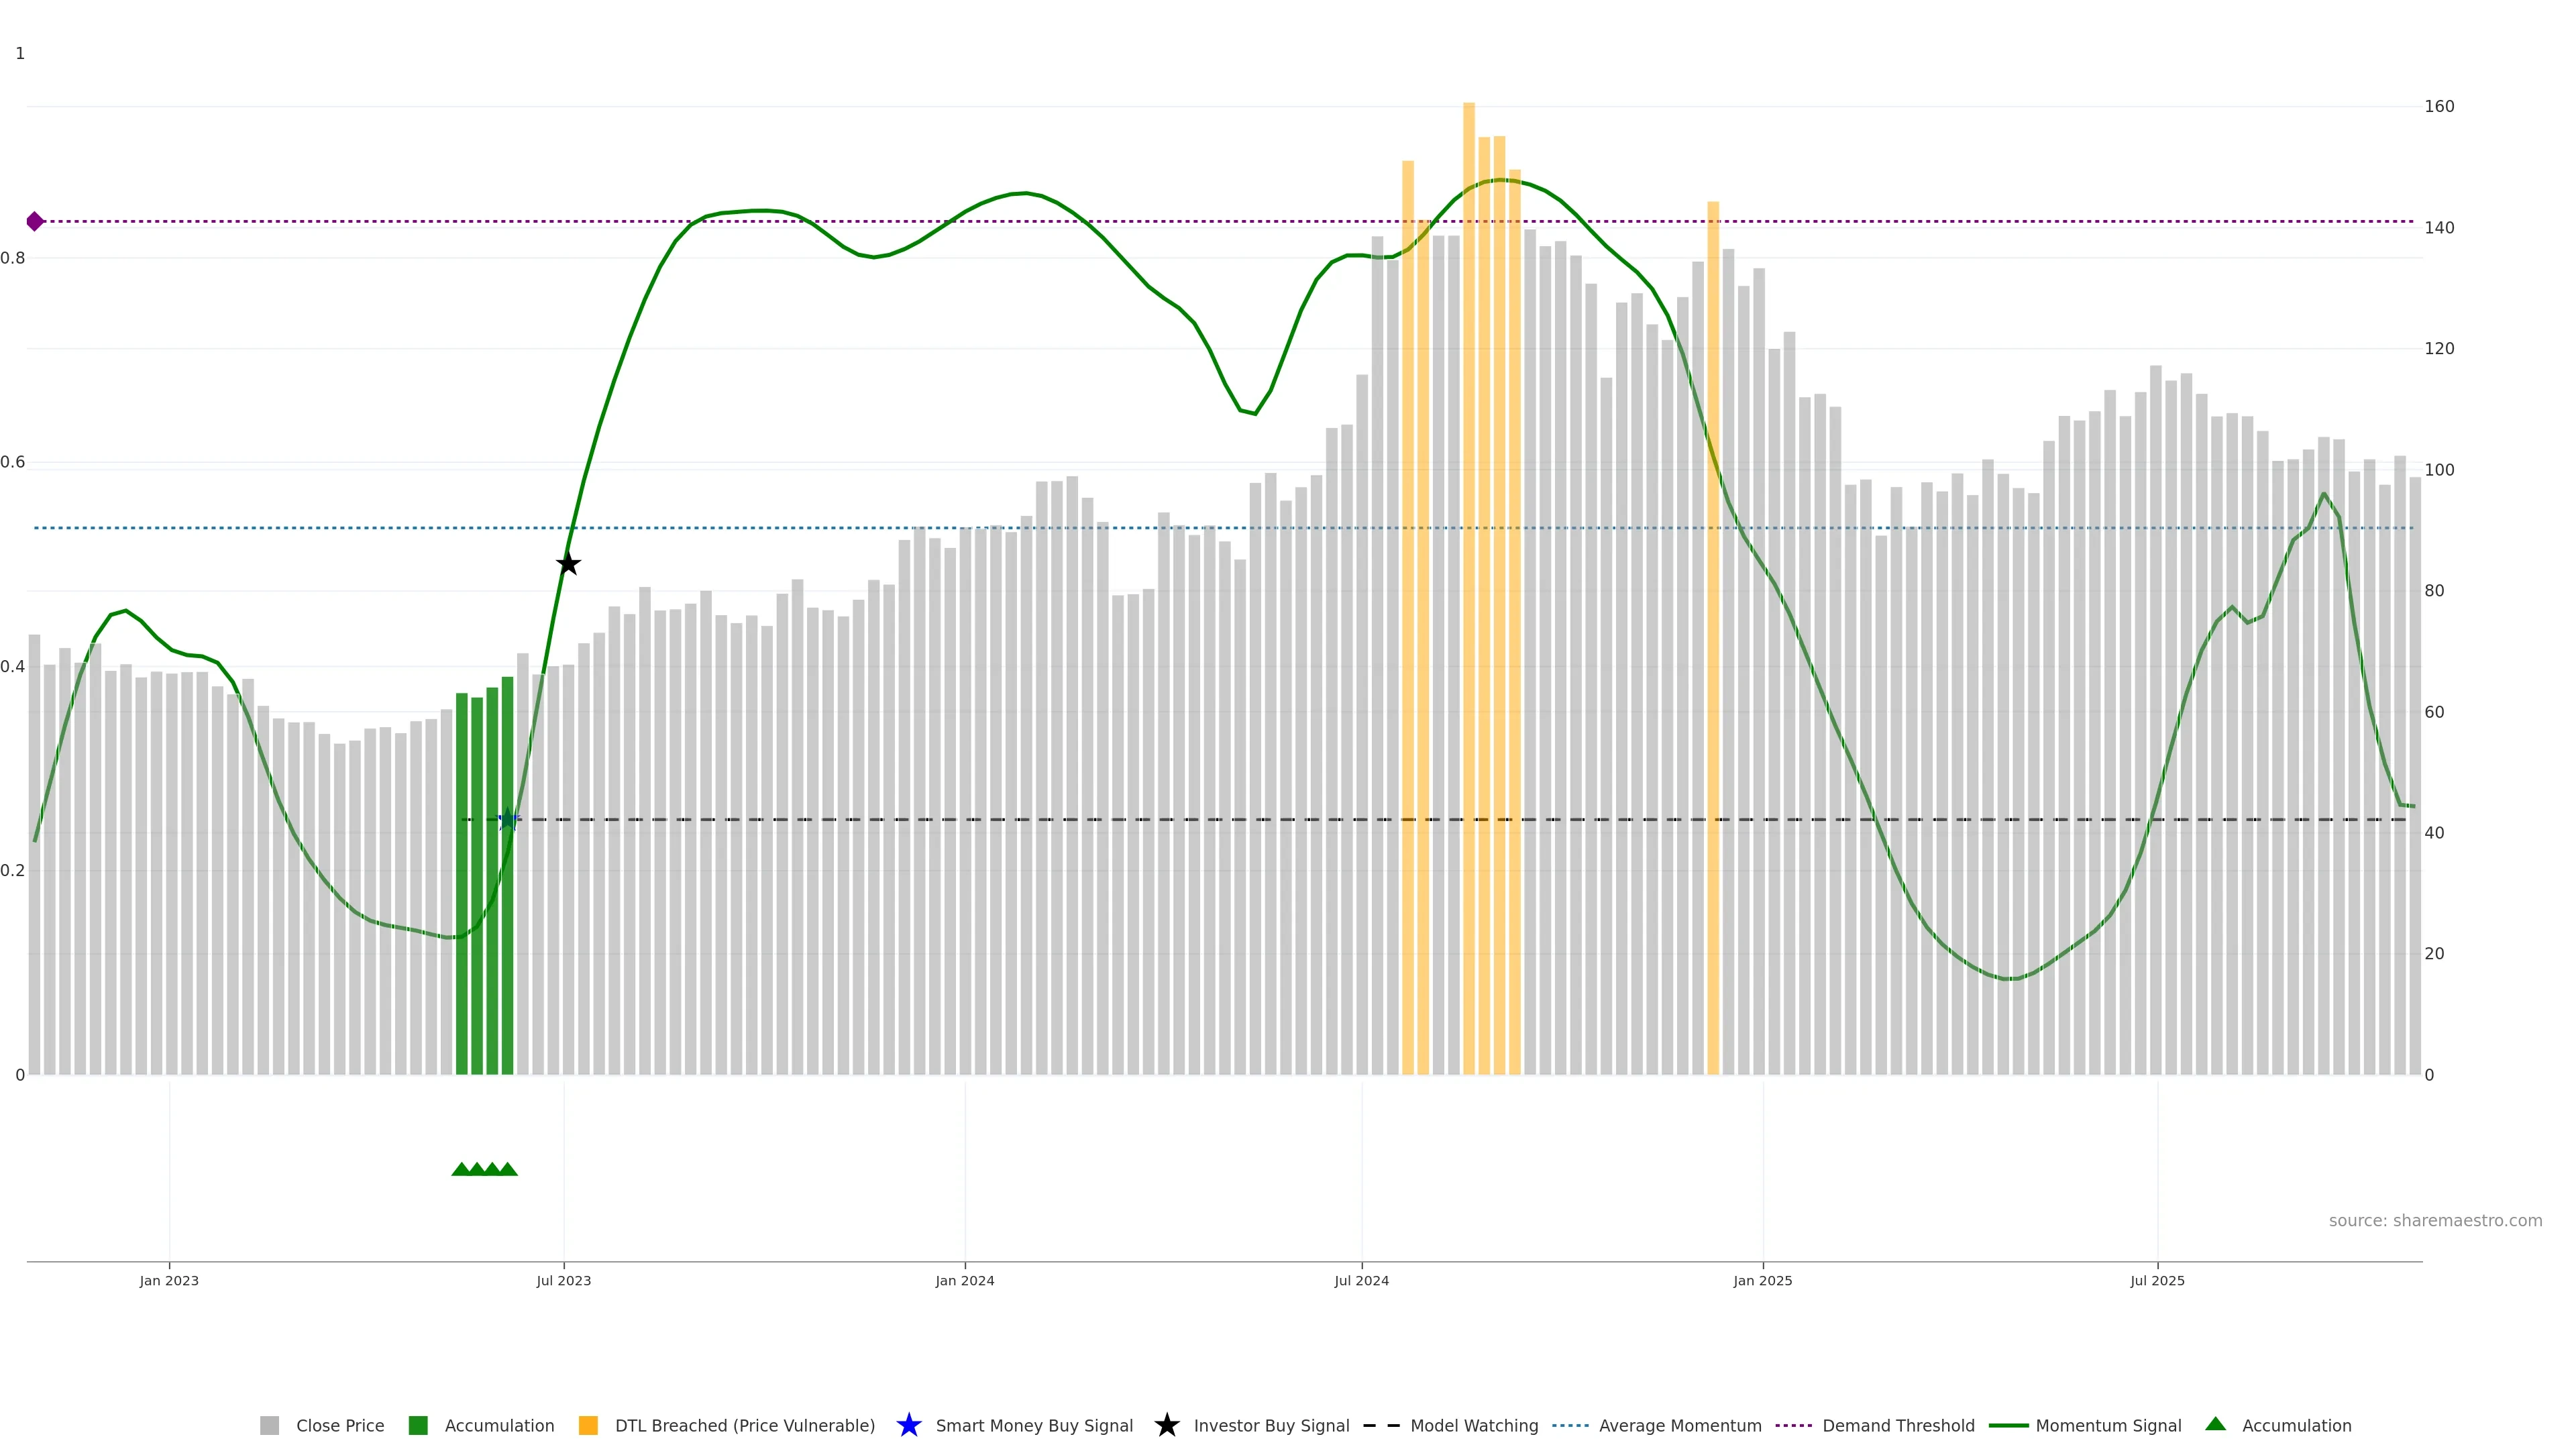Screen dimensions: 2576x1449
Task: Click the green triangle Accumulation legend icon
Action: (x=2215, y=1424)
